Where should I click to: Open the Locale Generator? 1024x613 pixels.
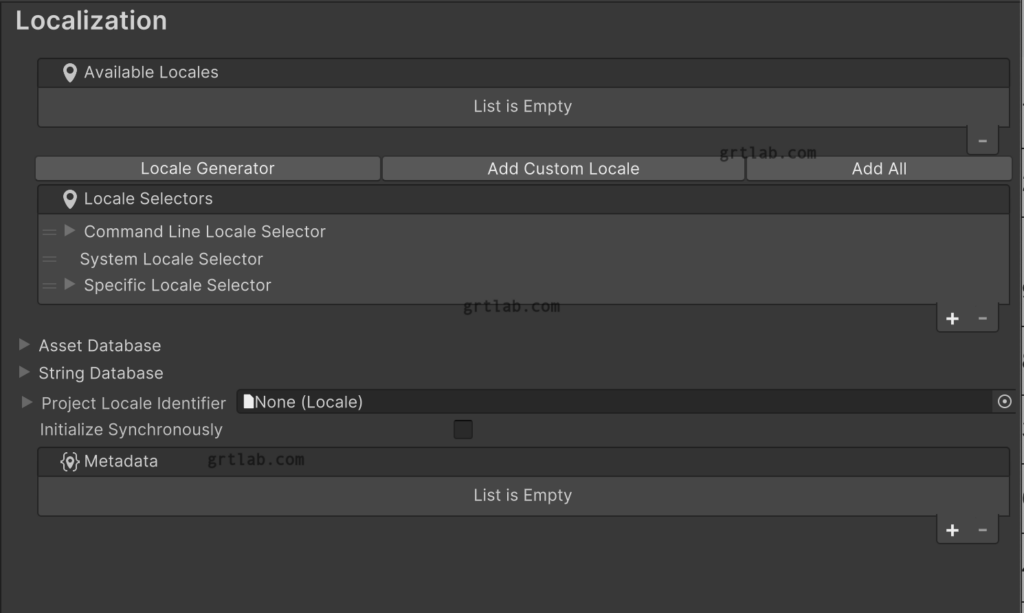click(x=207, y=168)
